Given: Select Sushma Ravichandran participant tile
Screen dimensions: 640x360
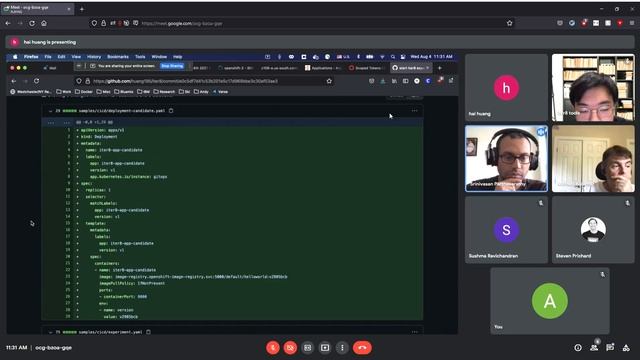Looking at the screenshot, I should tap(506, 230).
